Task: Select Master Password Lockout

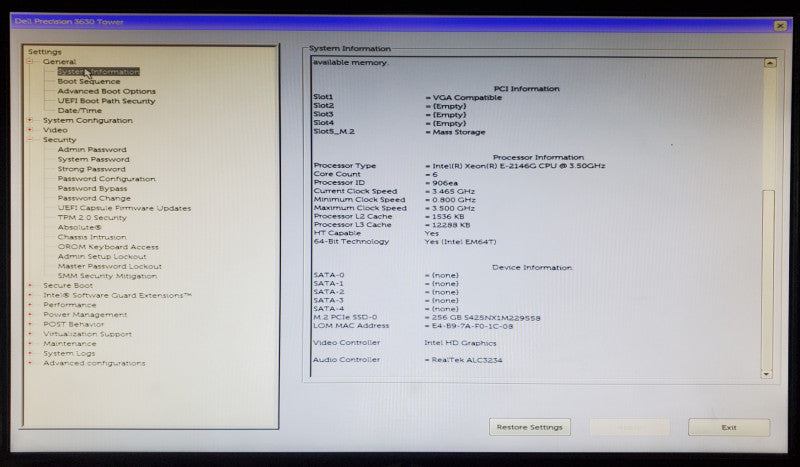Action: (x=110, y=266)
